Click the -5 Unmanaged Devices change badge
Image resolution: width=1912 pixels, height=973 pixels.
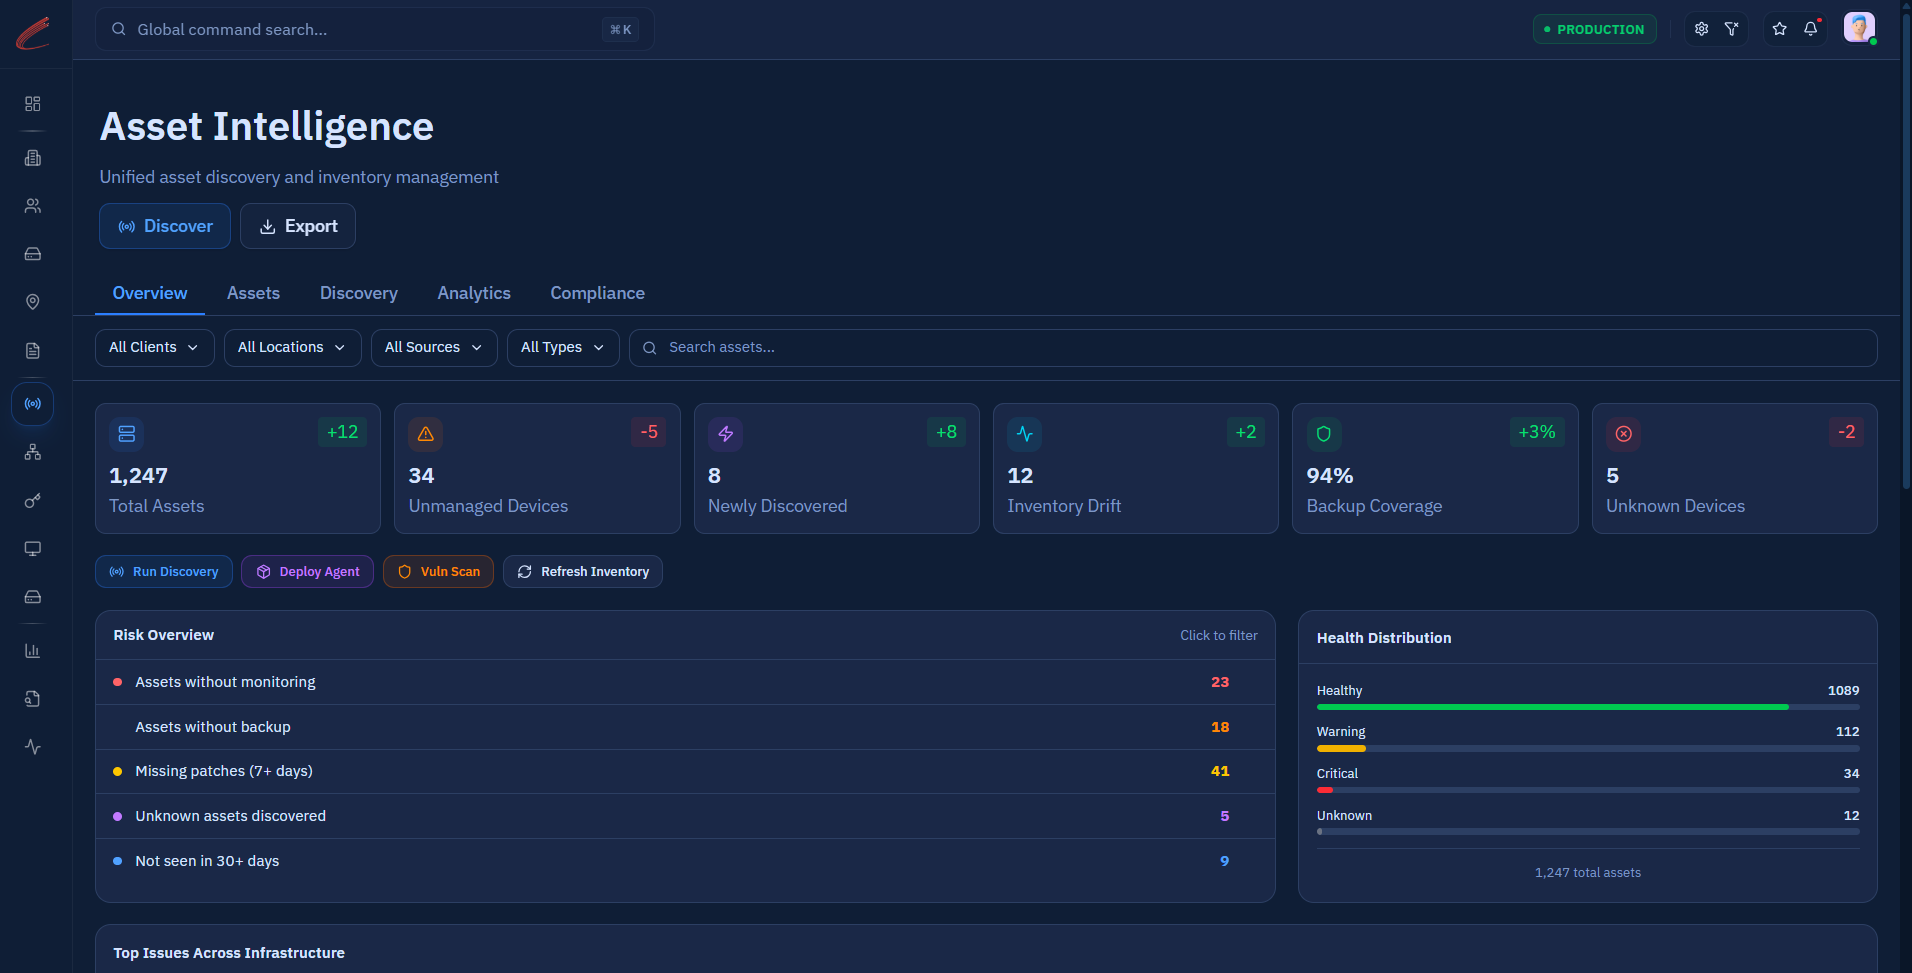point(649,432)
